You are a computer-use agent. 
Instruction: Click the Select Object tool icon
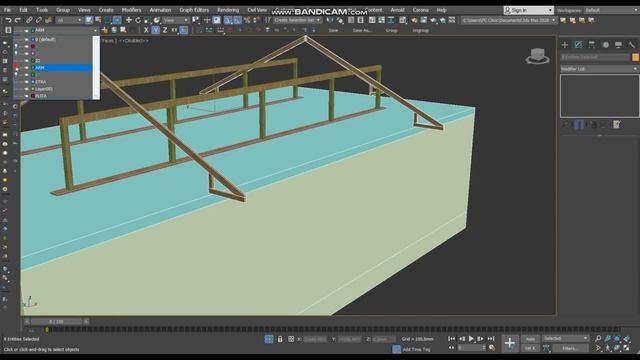click(89, 20)
